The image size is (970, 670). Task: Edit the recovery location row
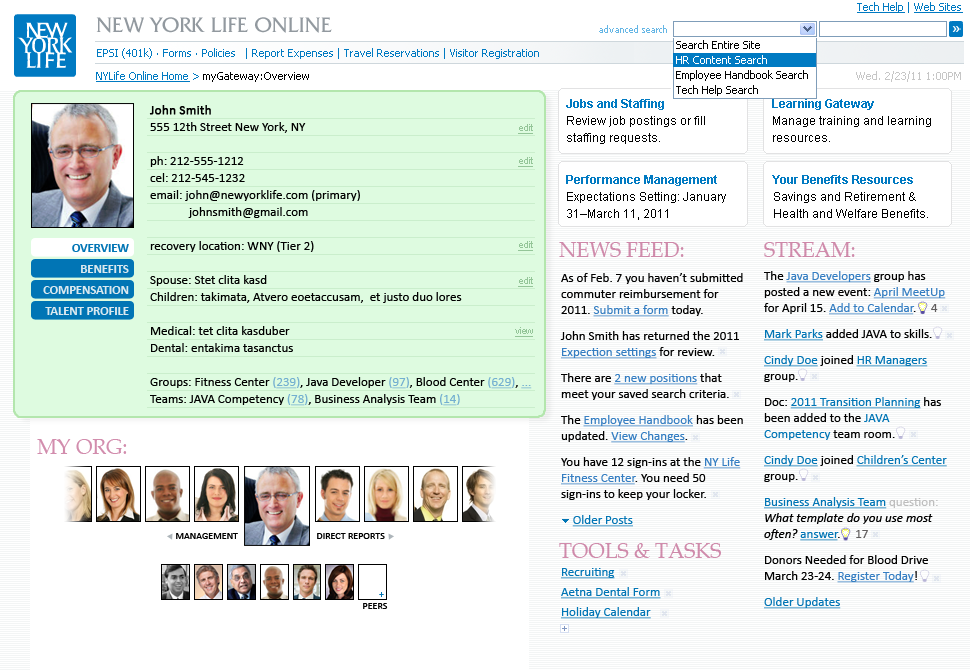tap(525, 245)
